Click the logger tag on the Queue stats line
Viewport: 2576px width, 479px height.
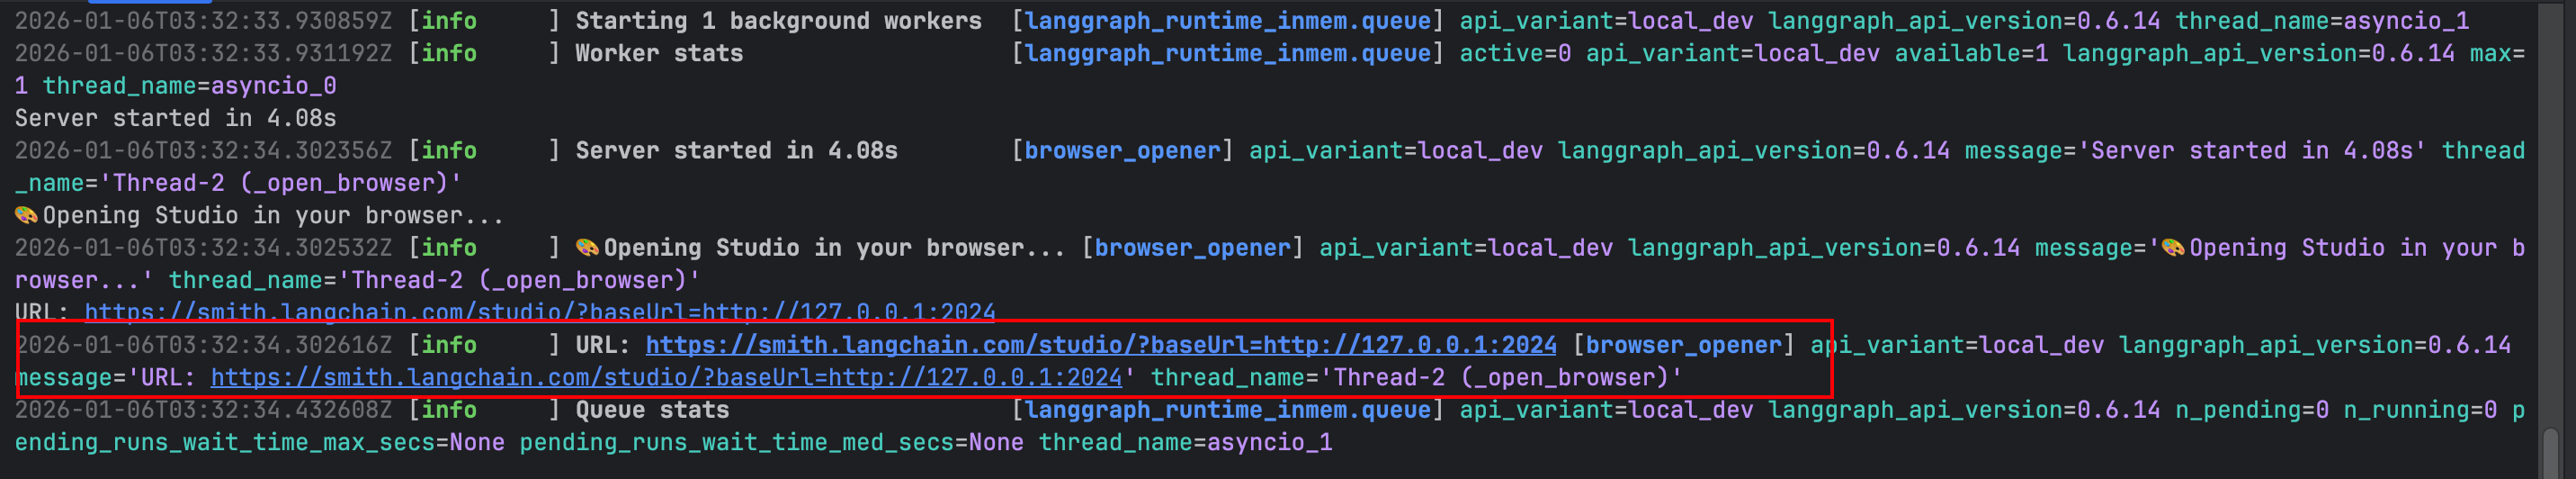pos(1228,410)
